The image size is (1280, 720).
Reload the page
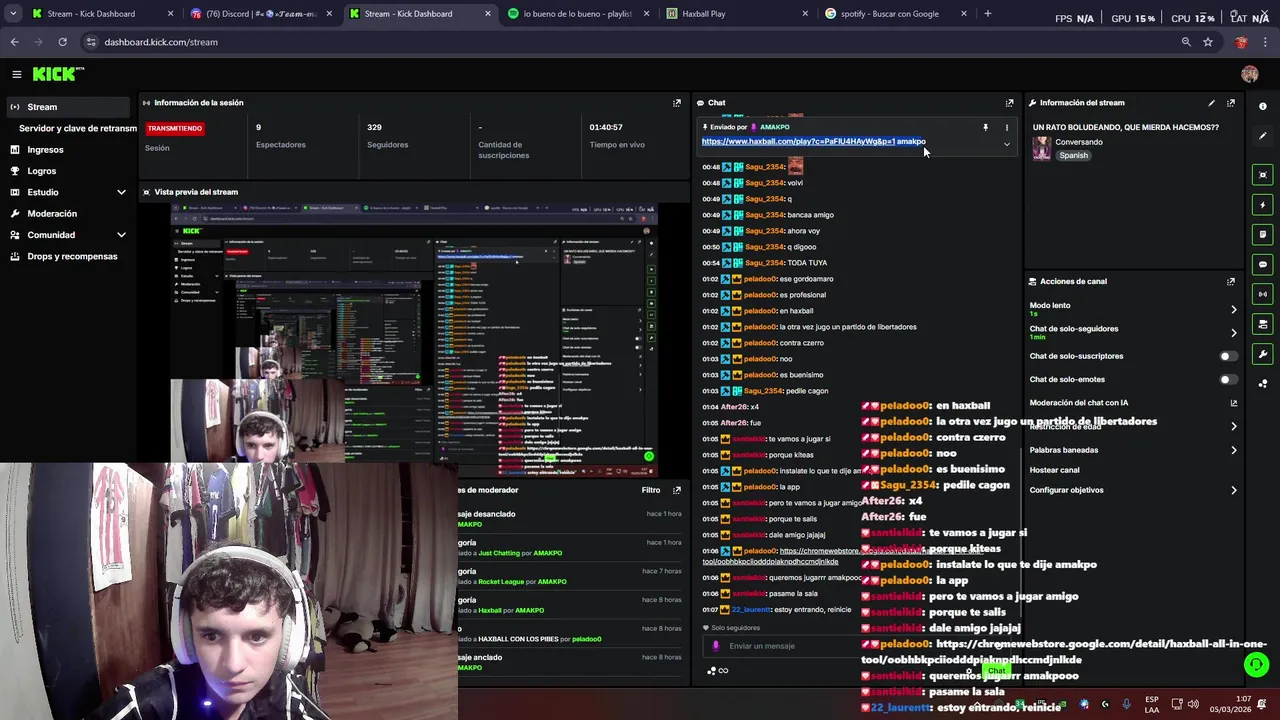(x=62, y=42)
